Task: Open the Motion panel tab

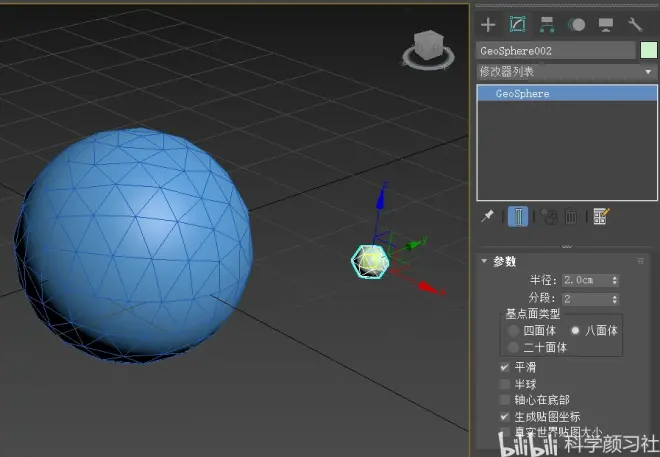Action: [577, 25]
